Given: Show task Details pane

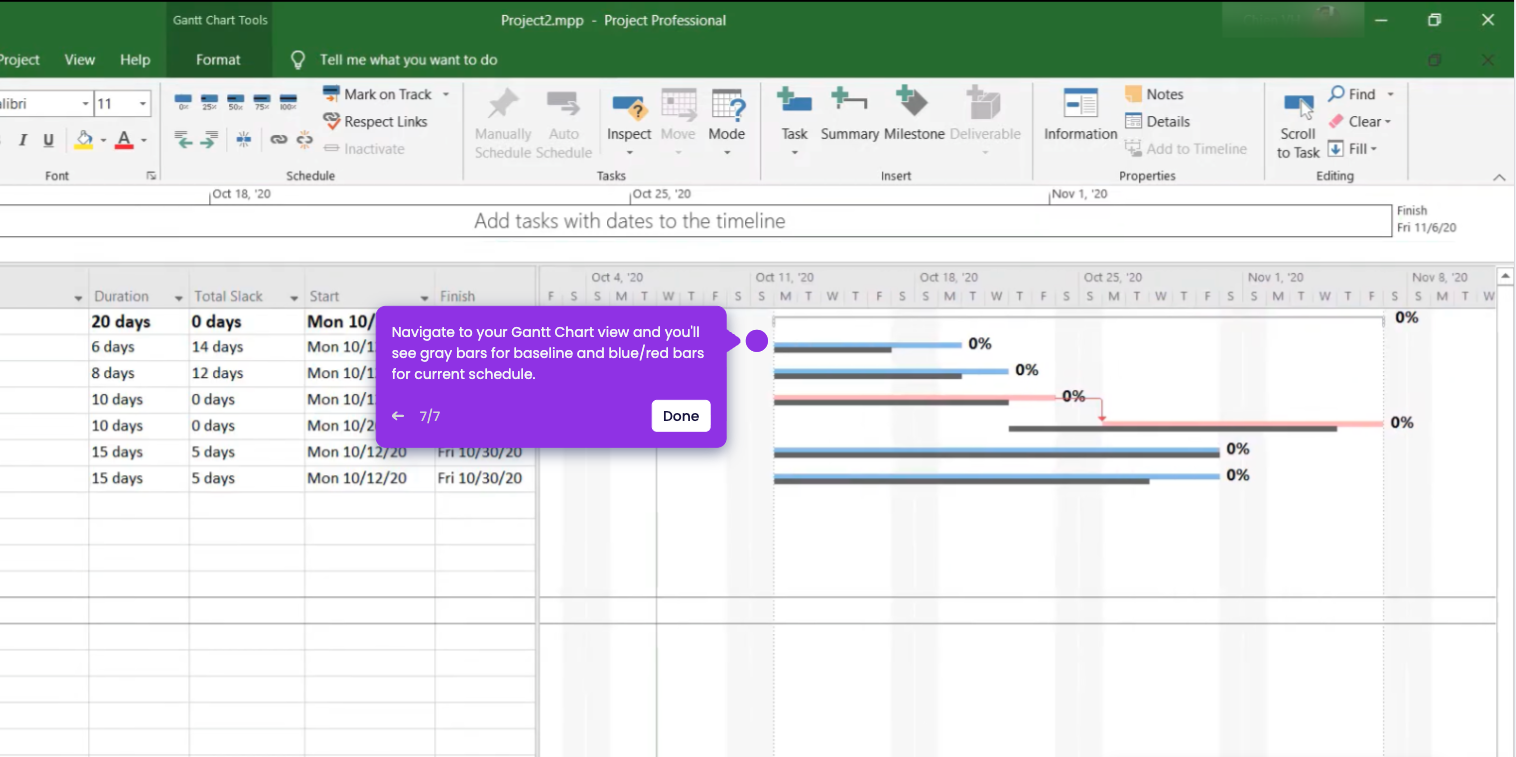Looking at the screenshot, I should tap(1157, 121).
